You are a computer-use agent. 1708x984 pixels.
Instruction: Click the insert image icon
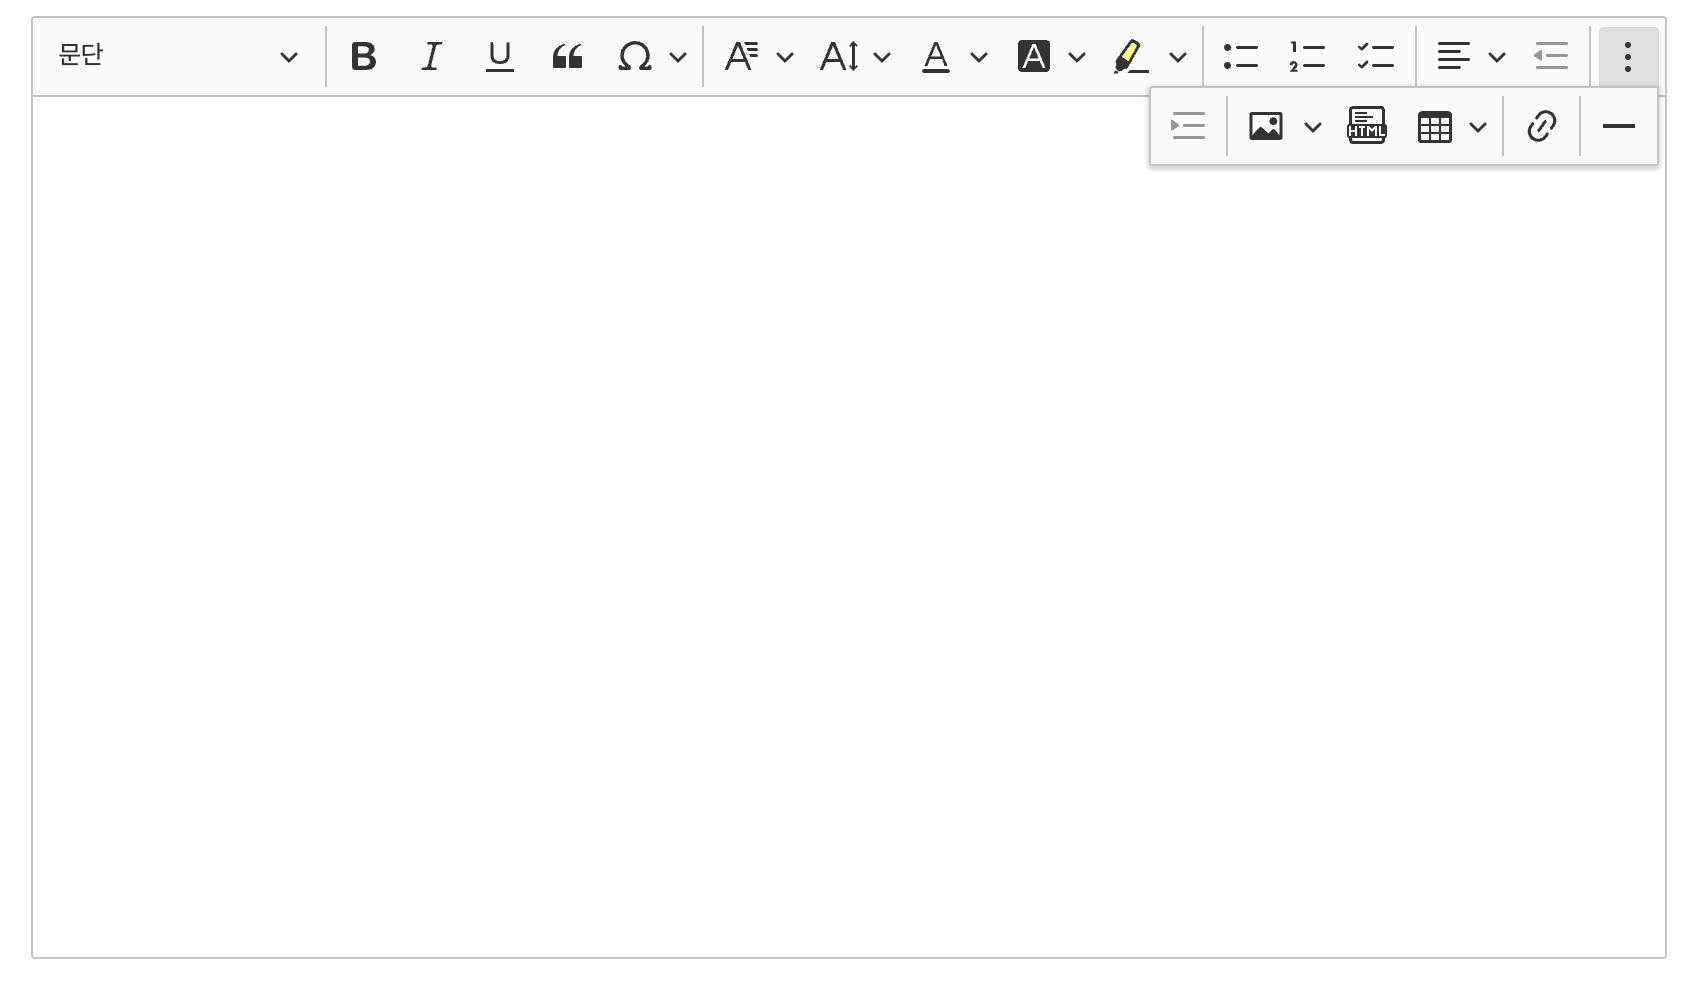coord(1266,127)
